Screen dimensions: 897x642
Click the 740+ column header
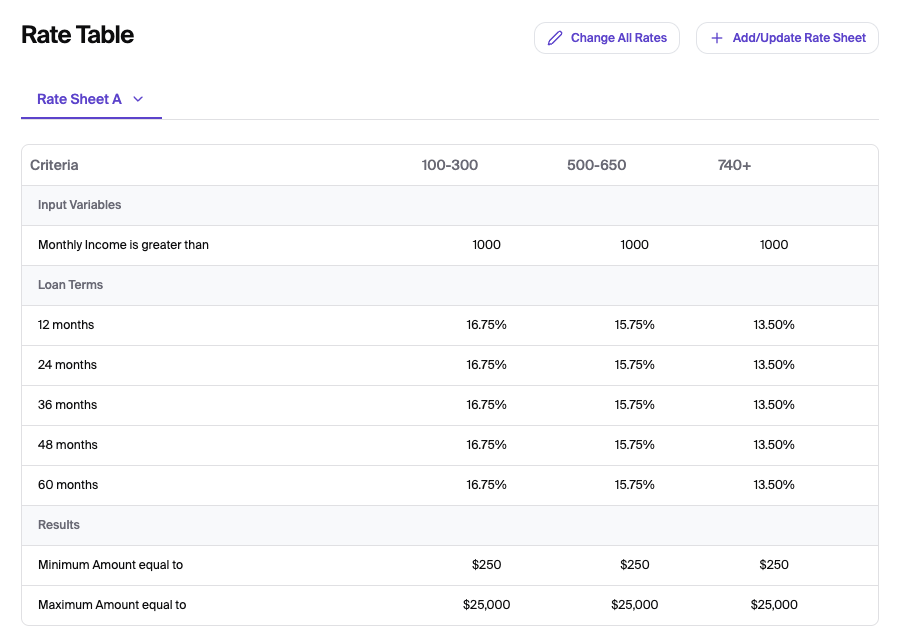pyautogui.click(x=734, y=165)
